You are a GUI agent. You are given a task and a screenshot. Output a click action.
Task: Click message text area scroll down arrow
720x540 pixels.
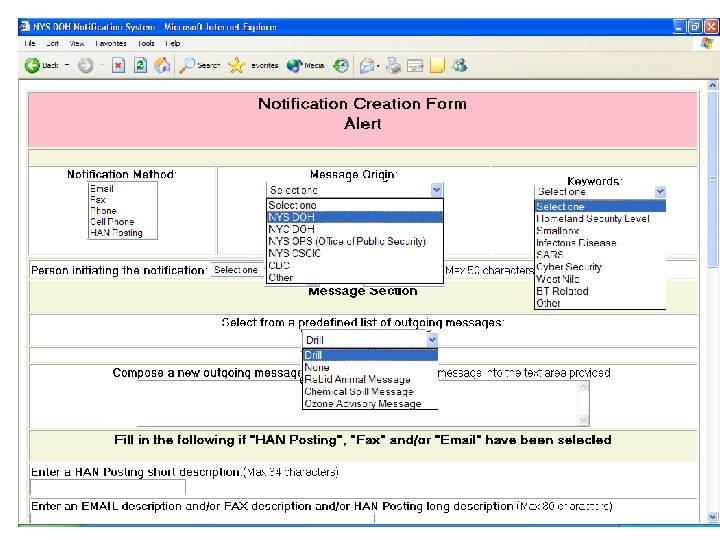[583, 420]
